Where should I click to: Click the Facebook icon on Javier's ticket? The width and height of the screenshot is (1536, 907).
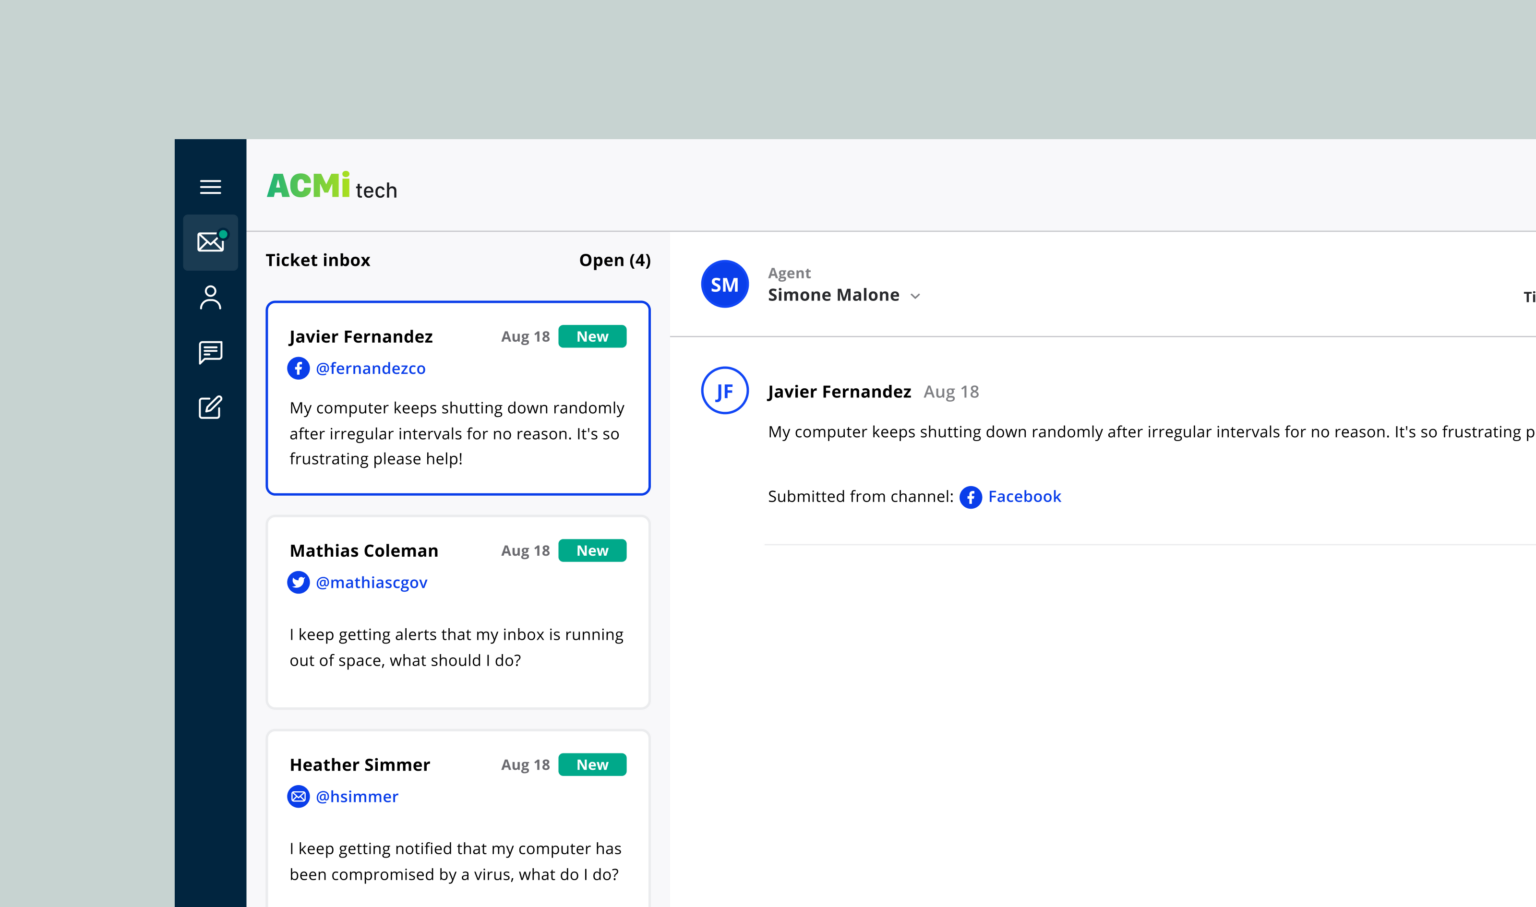point(298,368)
